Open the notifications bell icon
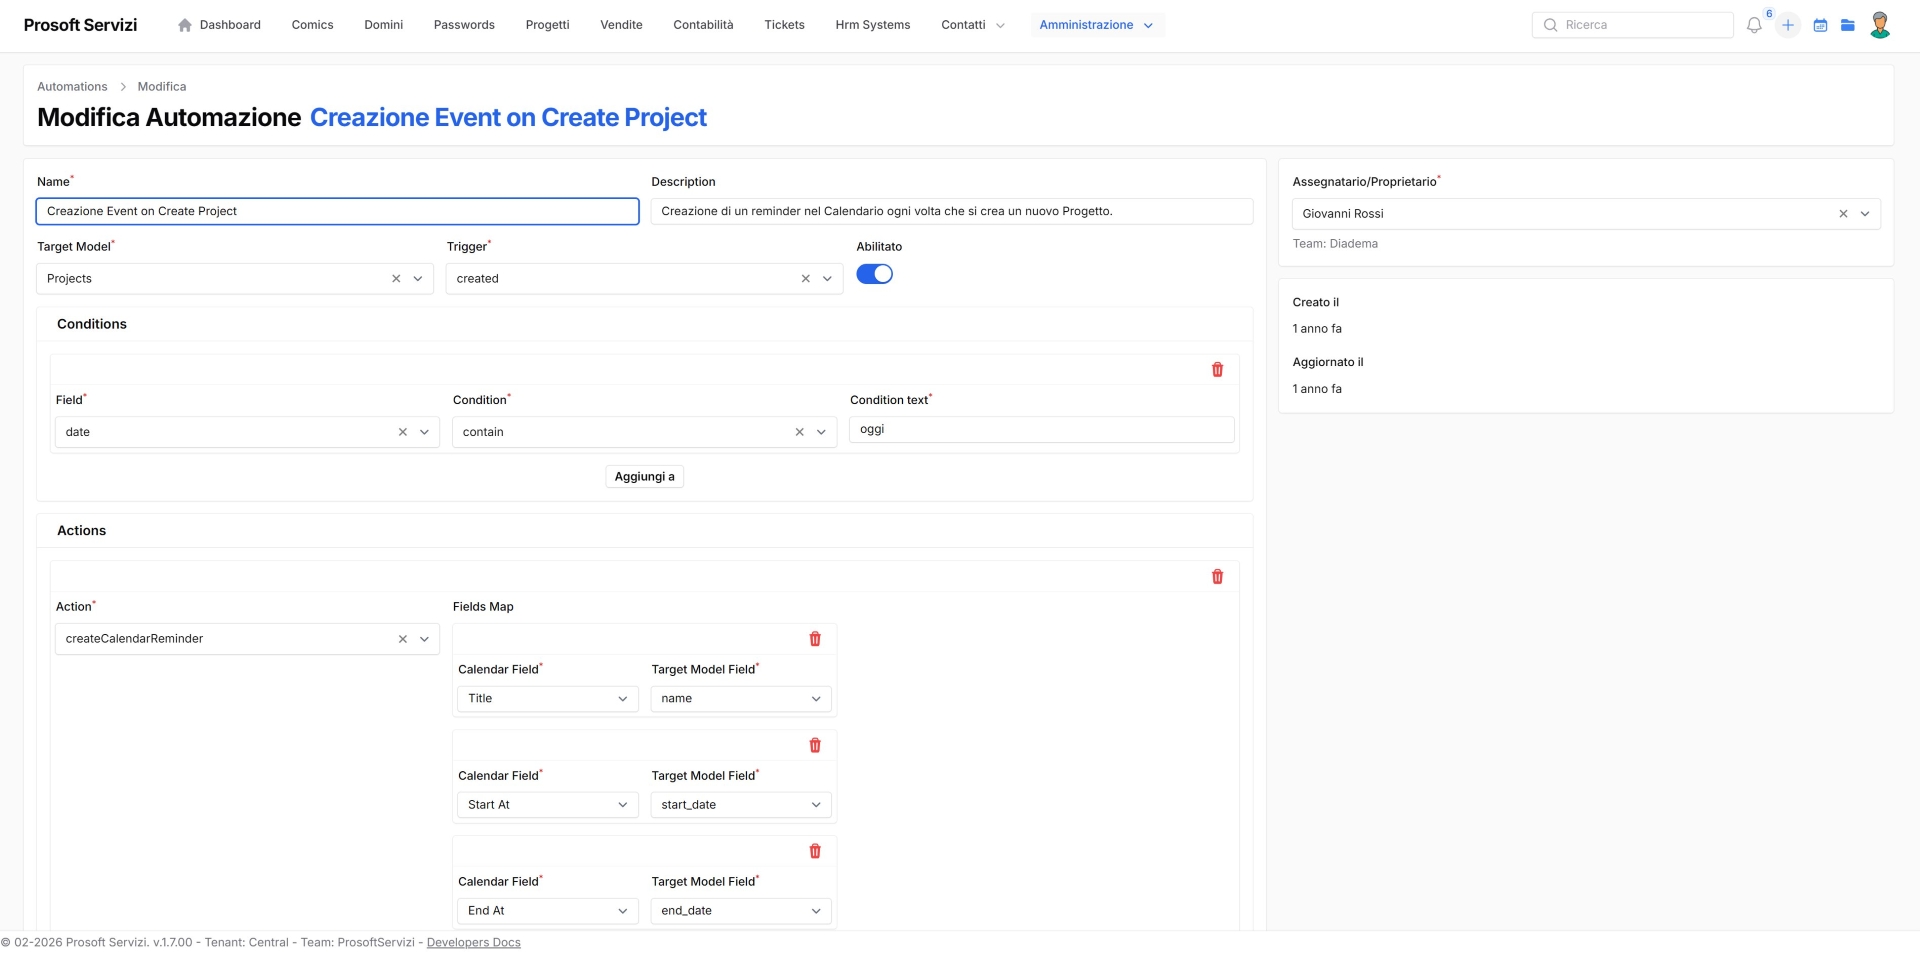 pyautogui.click(x=1754, y=25)
